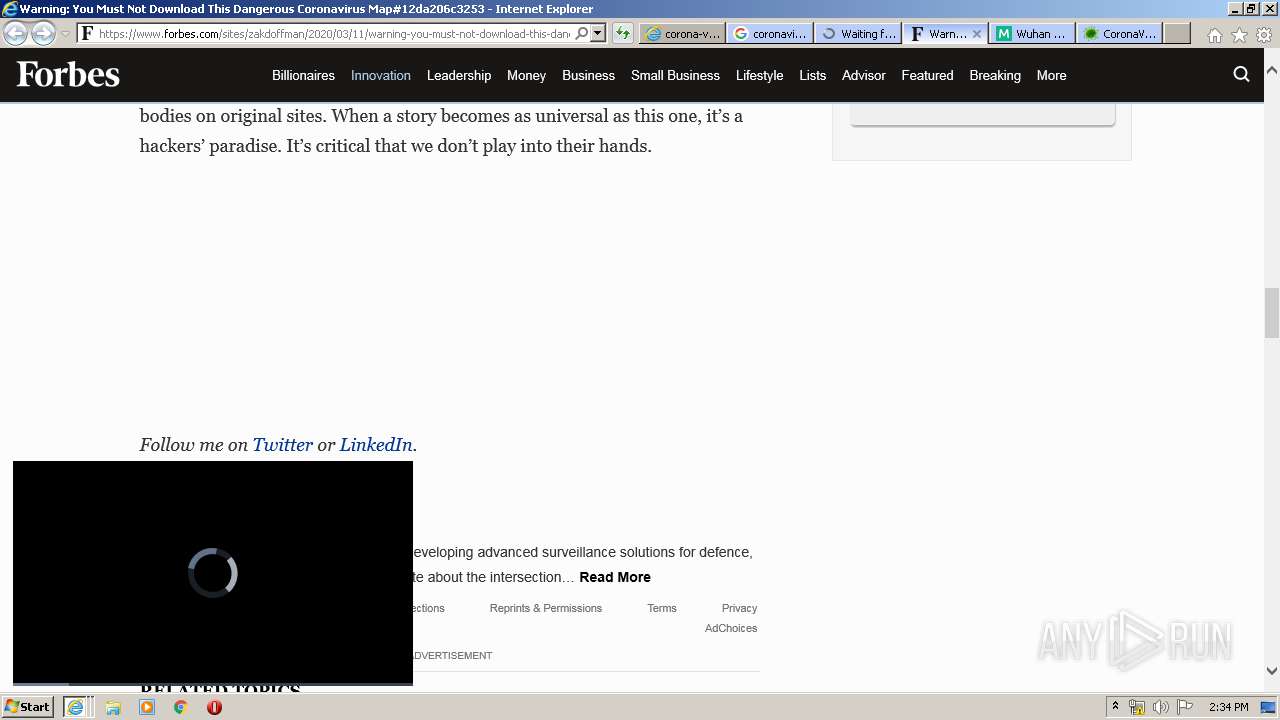Click the 2:34 PM clock
This screenshot has width=1280, height=720.
point(1228,707)
